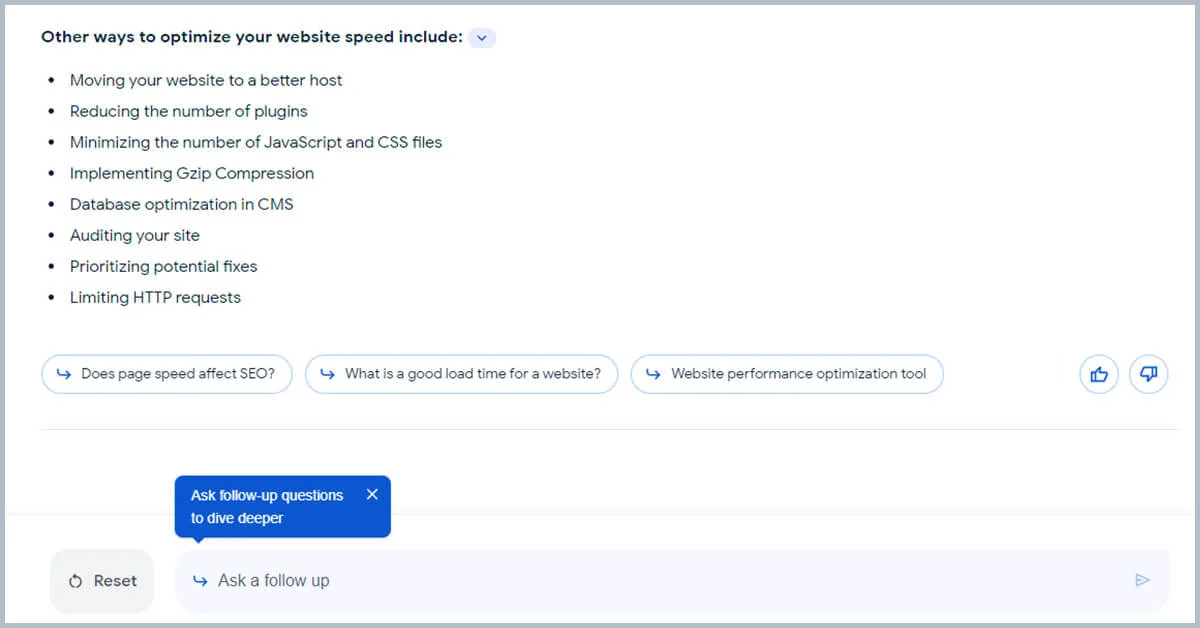Screen dimensions: 1200x628
Task: Click the thumbs up feedback icon
Action: coord(1099,375)
